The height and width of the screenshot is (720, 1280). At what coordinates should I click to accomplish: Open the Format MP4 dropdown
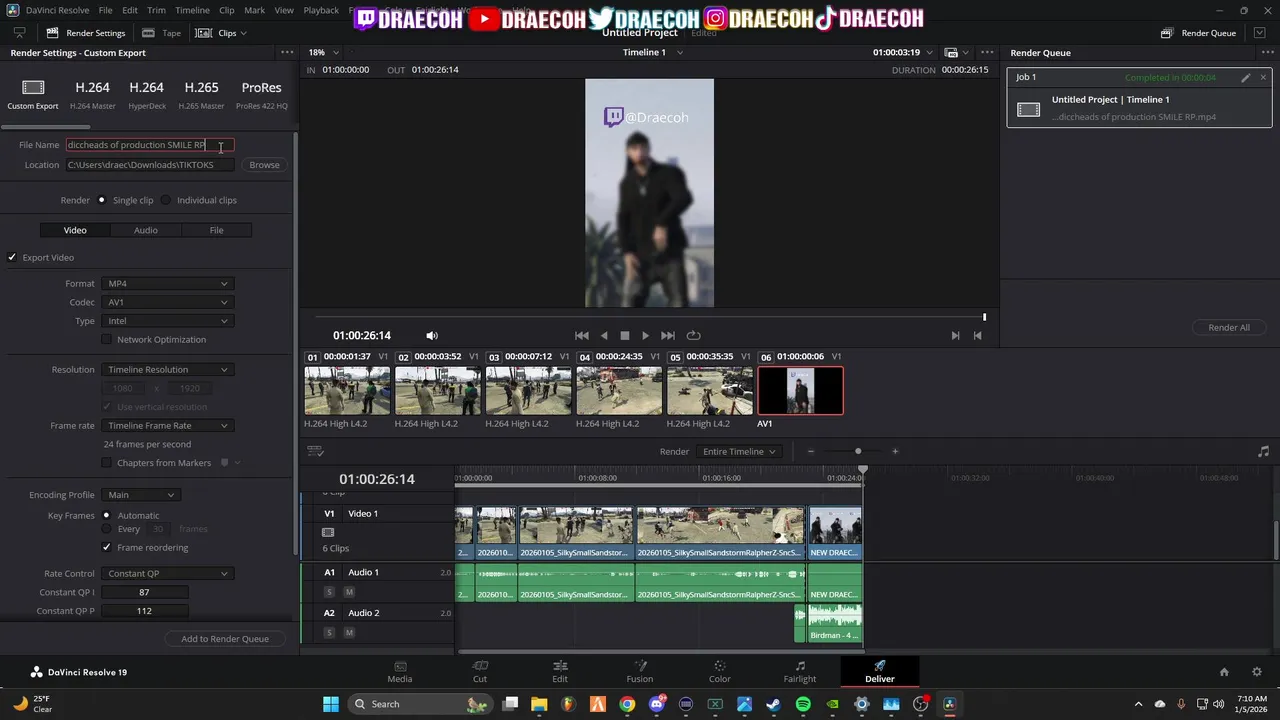(168, 284)
